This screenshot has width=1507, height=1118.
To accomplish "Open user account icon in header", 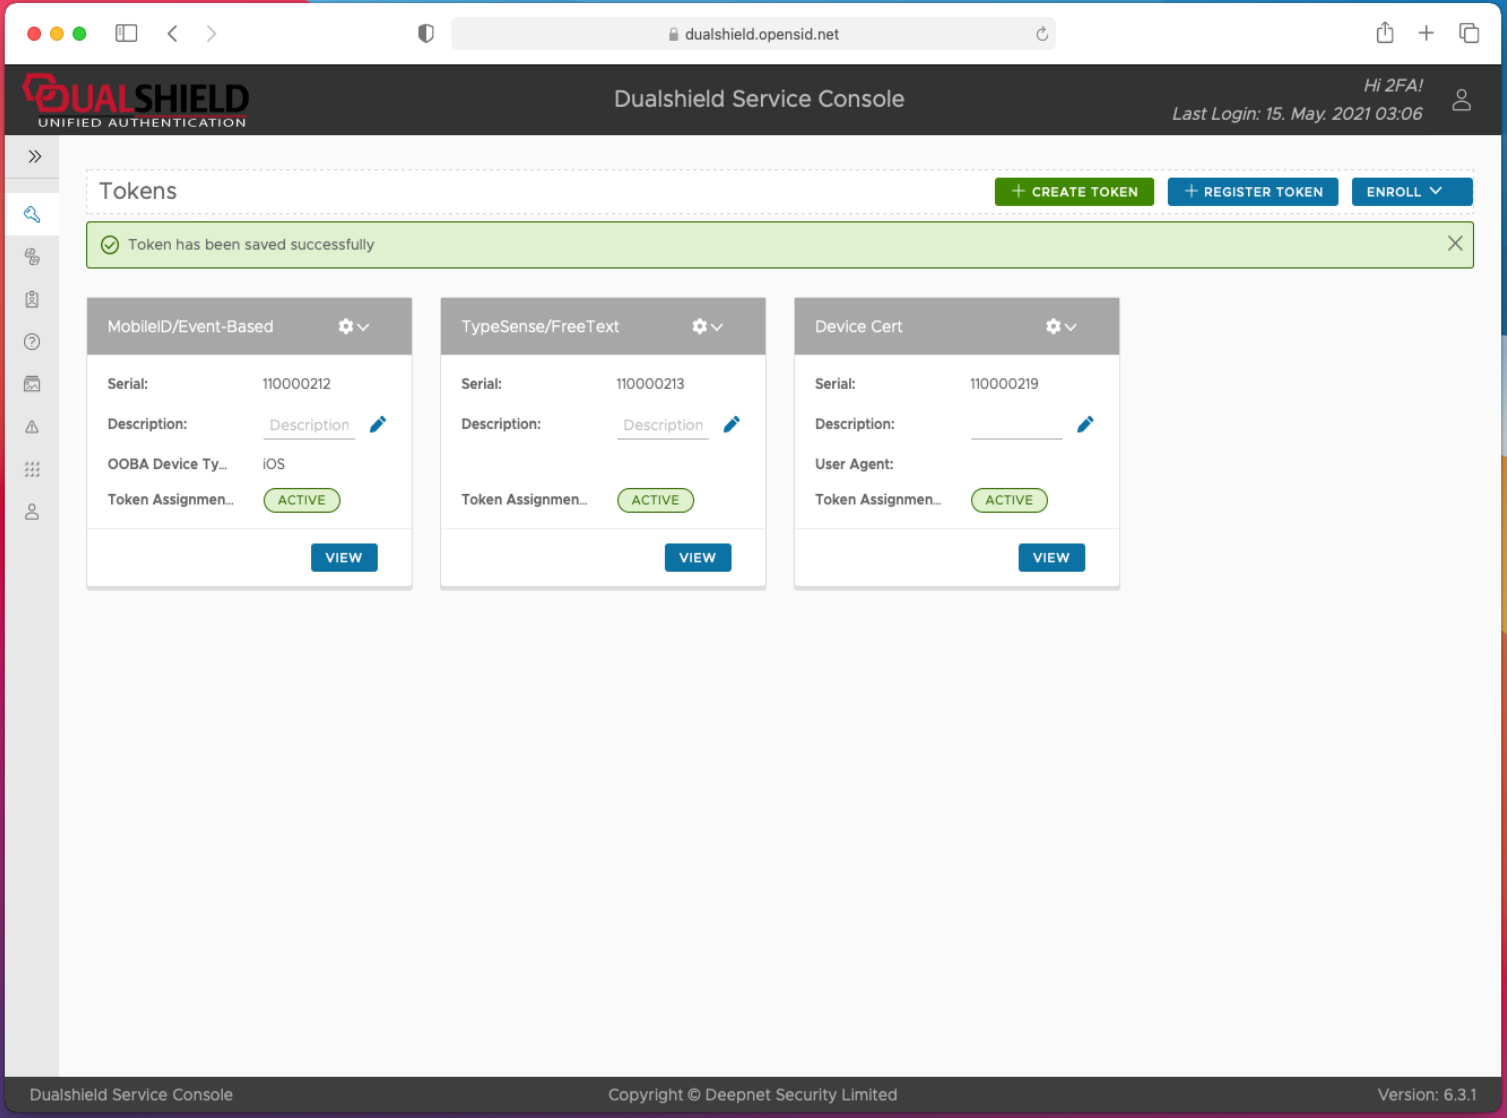I will [x=1461, y=100].
